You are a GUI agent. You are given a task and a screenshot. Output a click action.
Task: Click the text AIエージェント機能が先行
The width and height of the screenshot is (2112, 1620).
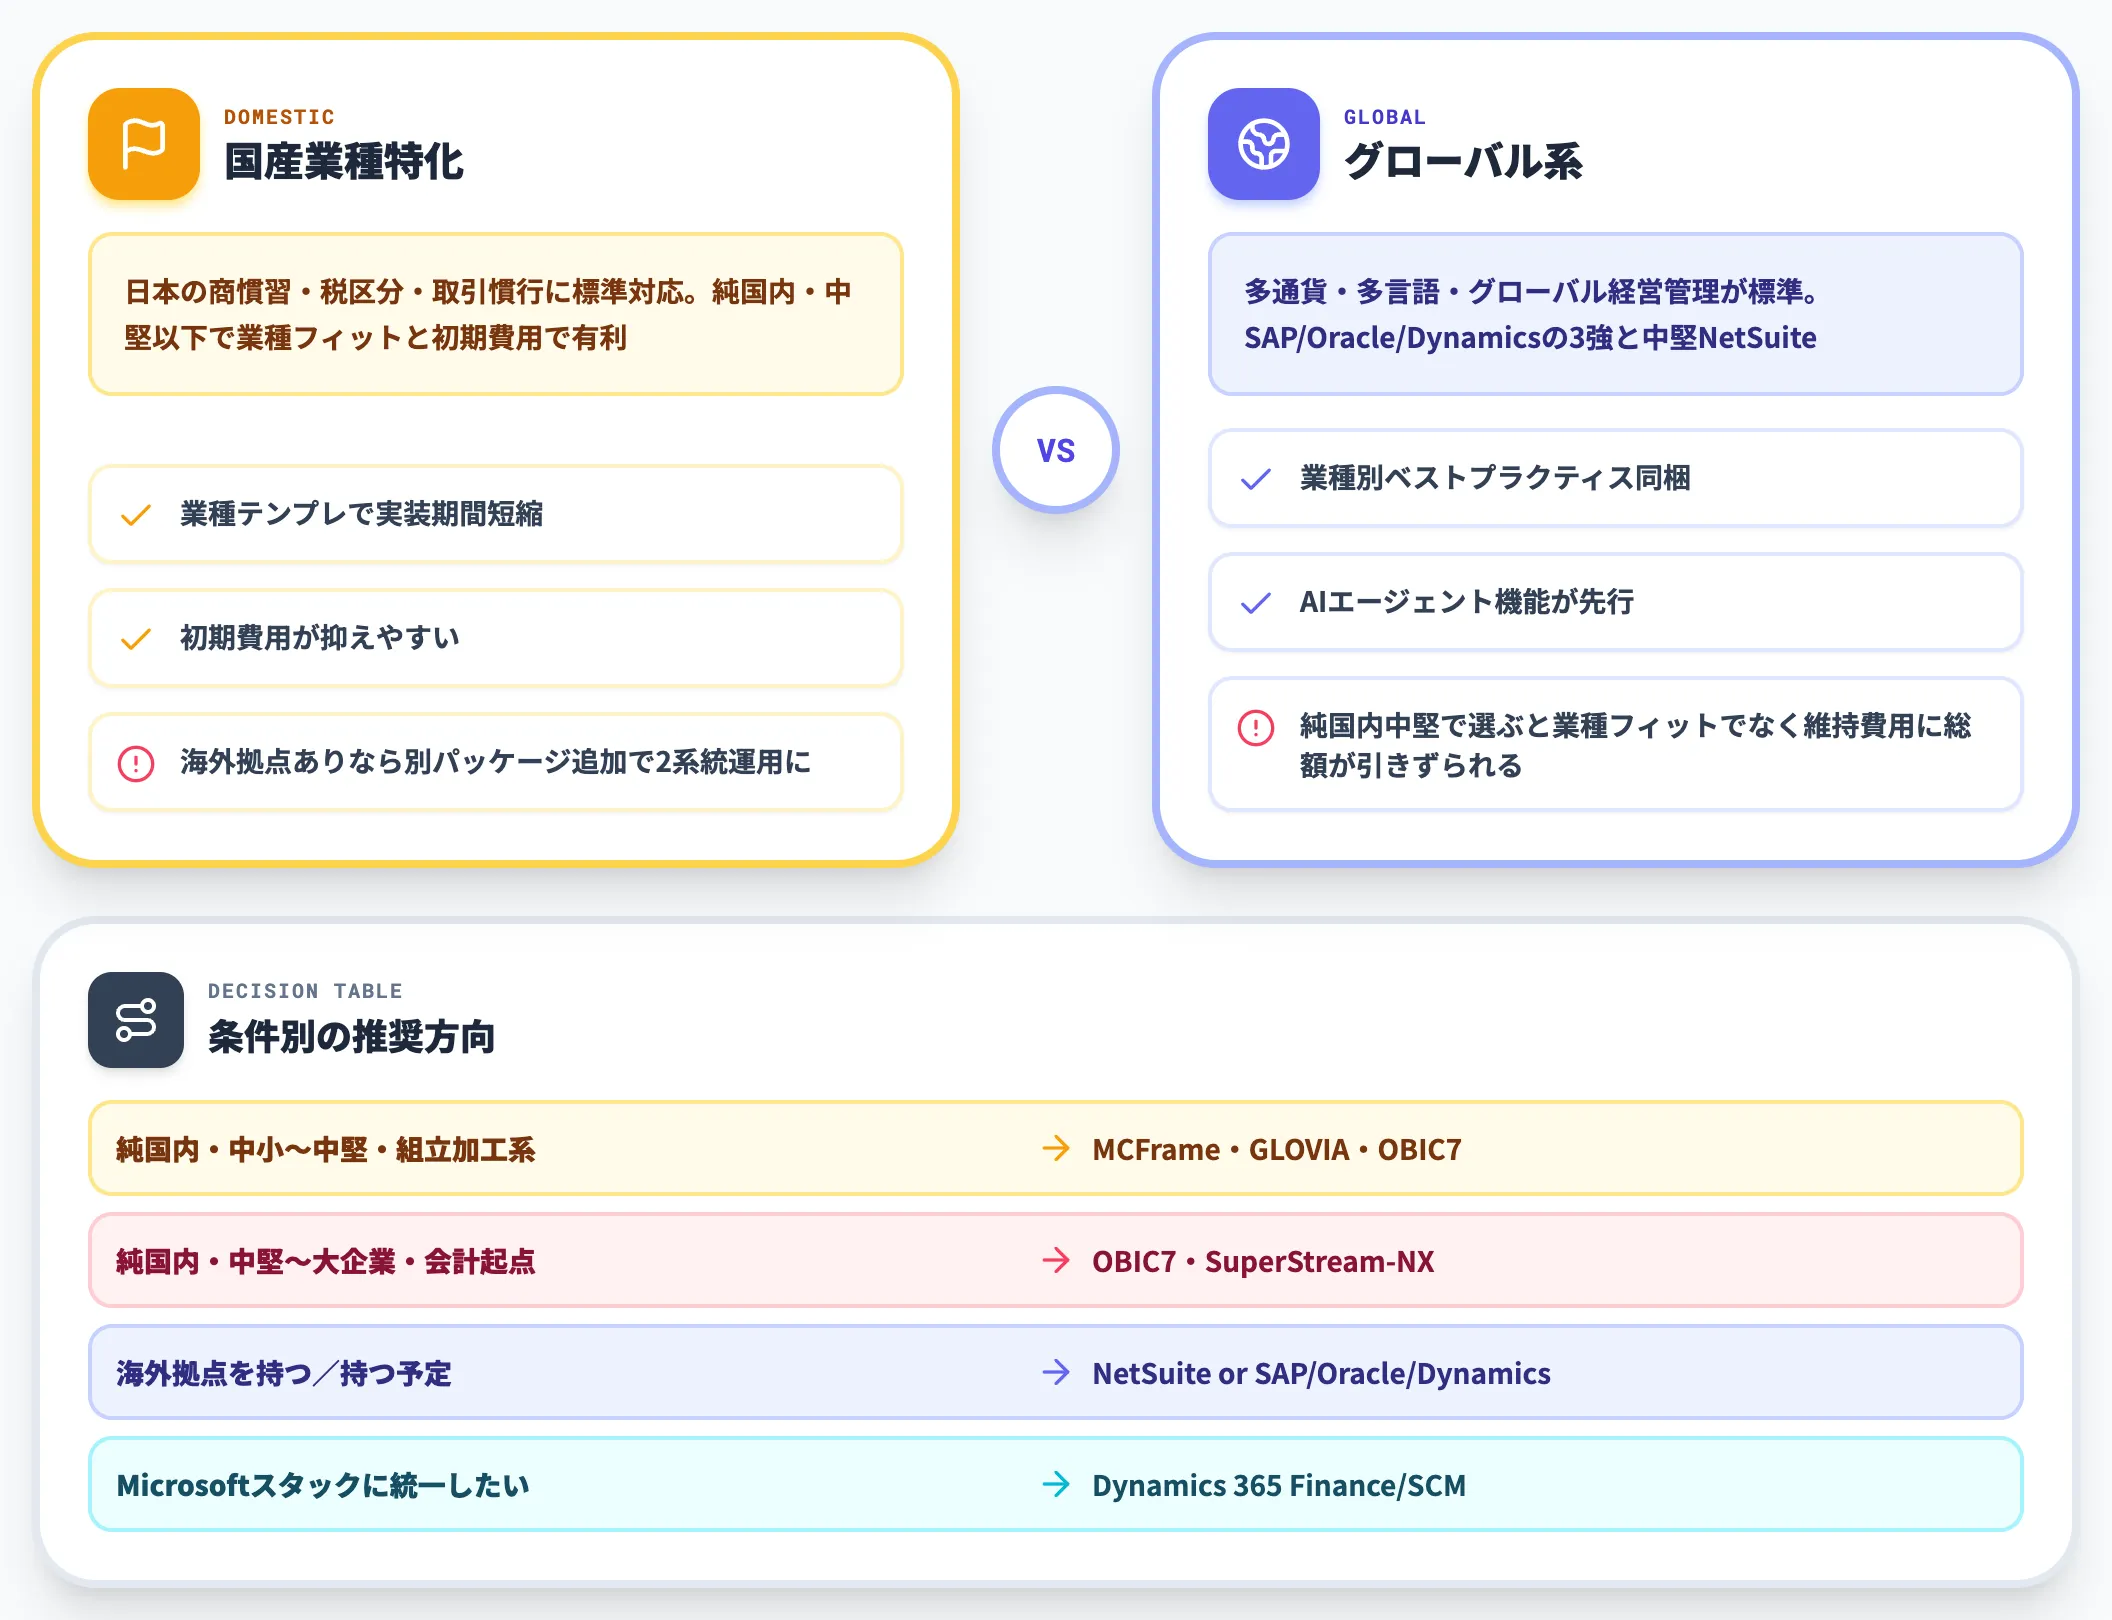[x=1467, y=602]
